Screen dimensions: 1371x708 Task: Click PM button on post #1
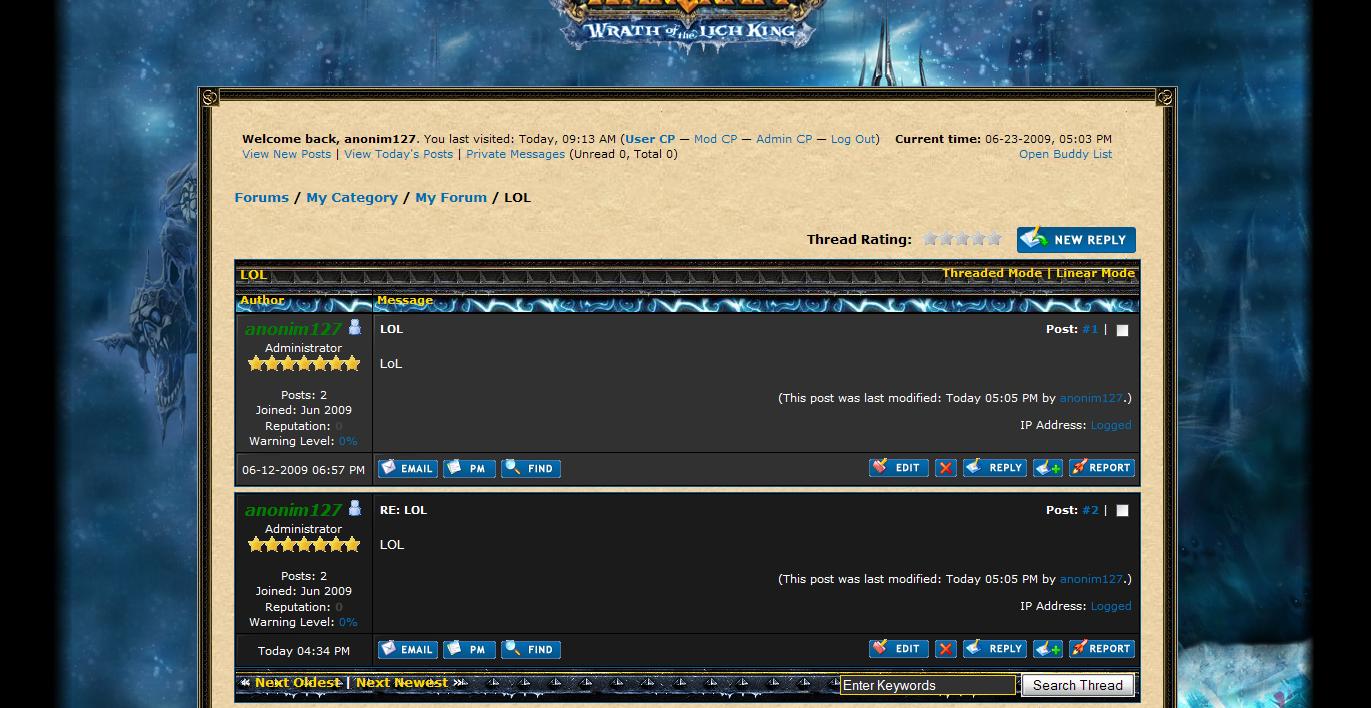470,468
